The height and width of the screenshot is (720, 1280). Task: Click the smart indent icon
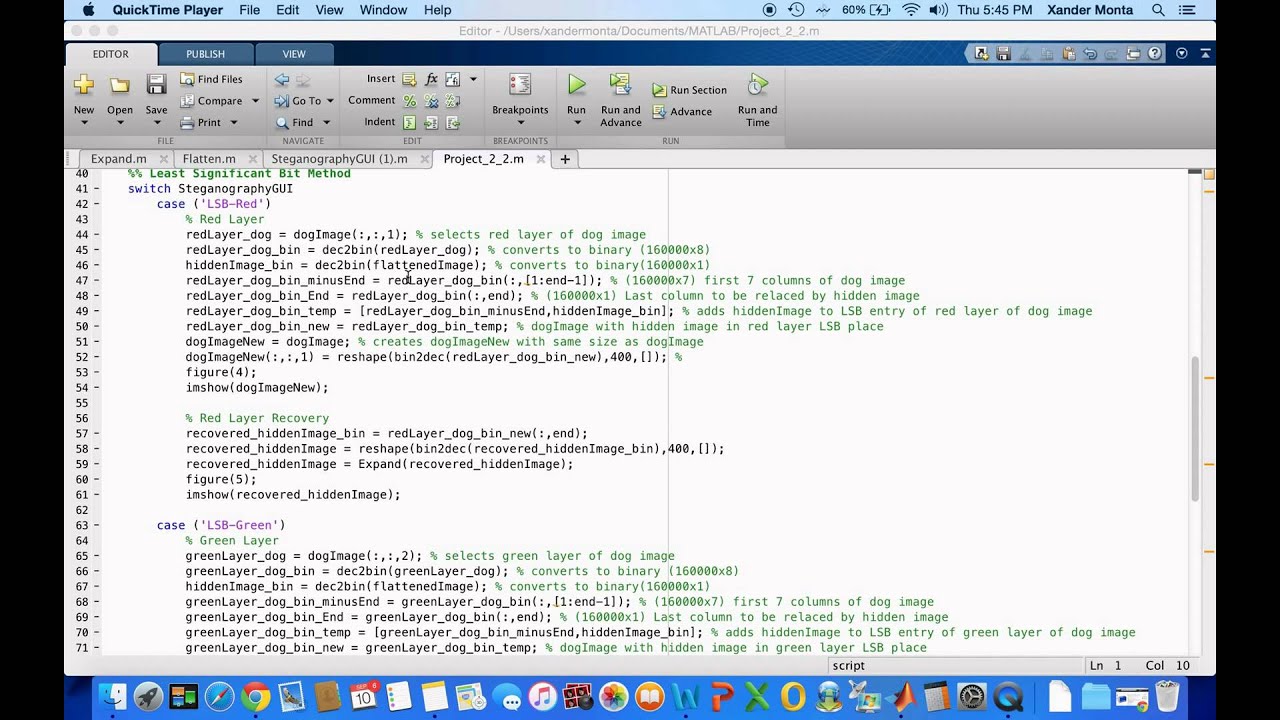(409, 123)
